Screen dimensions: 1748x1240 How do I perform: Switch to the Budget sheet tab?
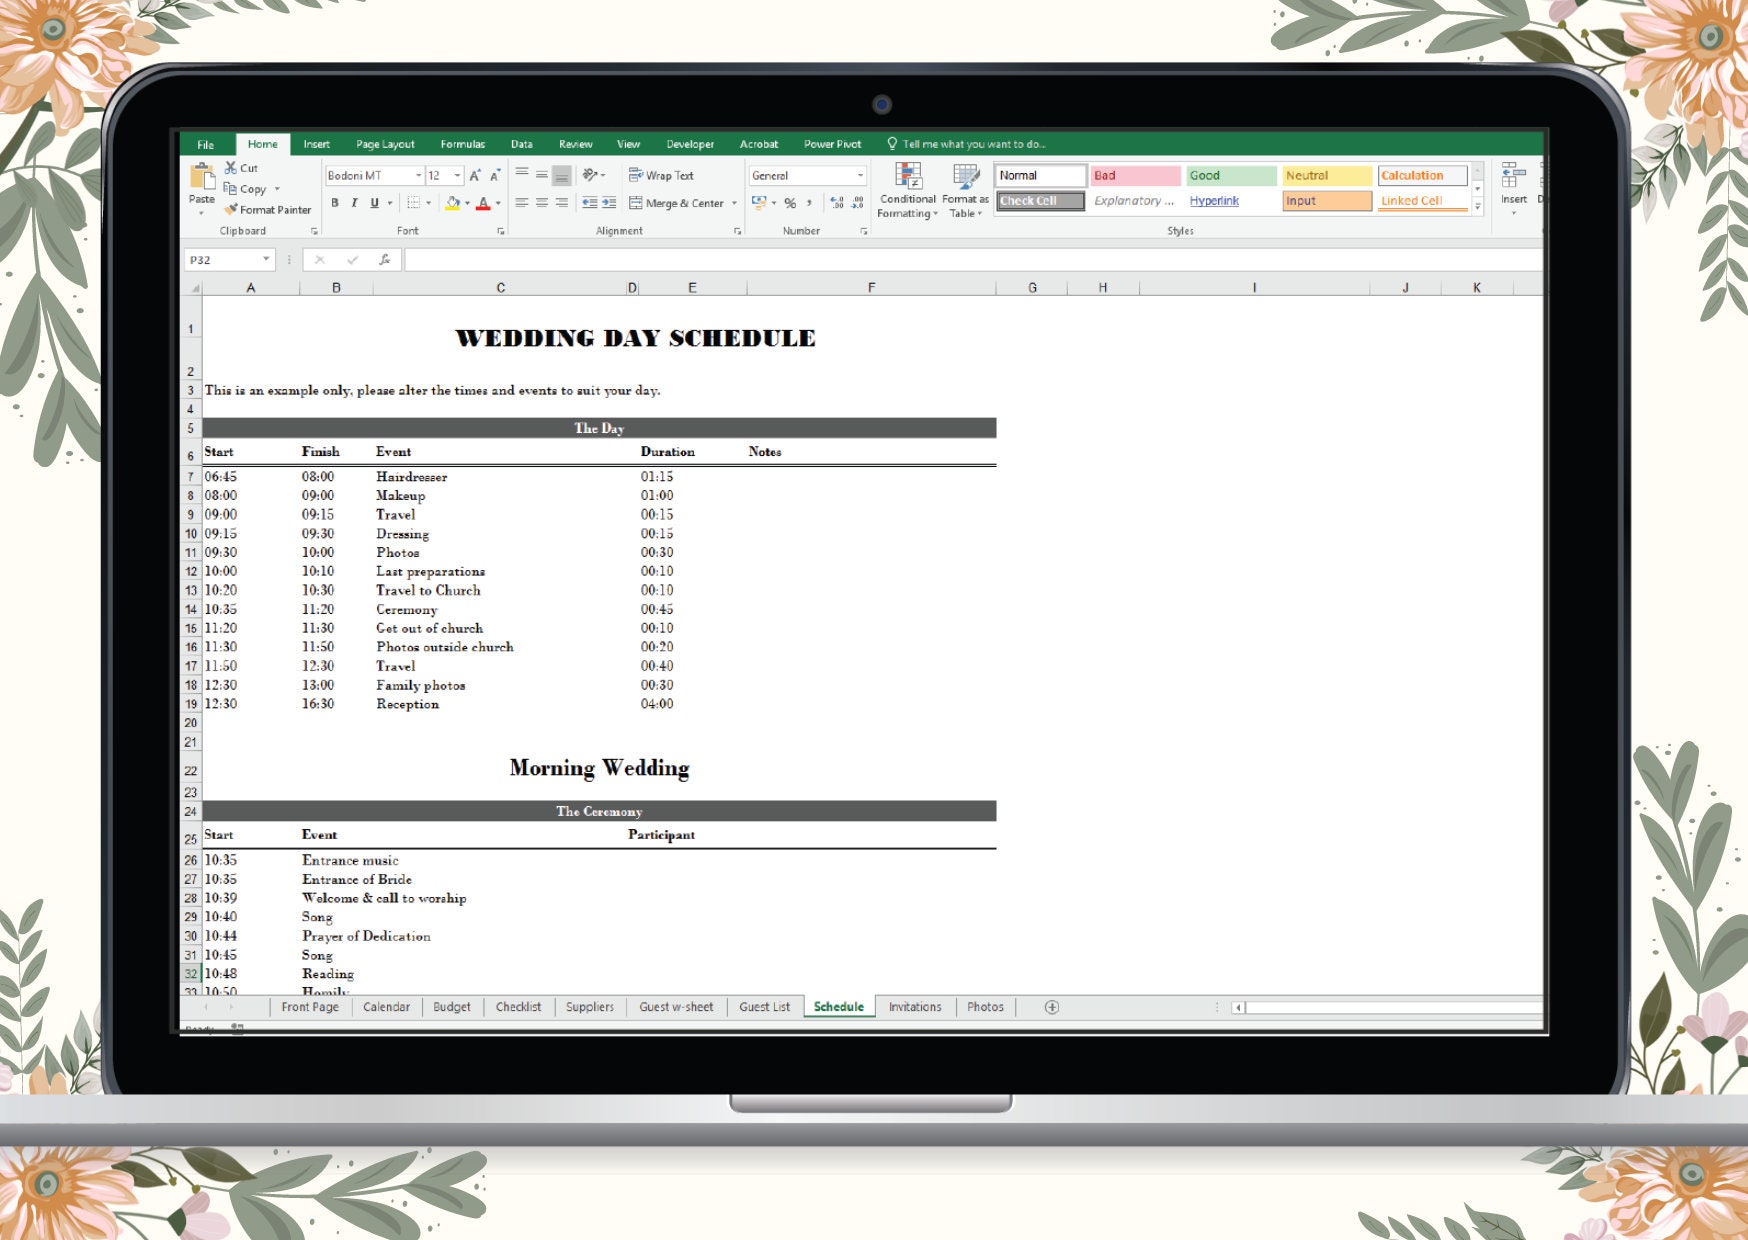pos(451,1007)
